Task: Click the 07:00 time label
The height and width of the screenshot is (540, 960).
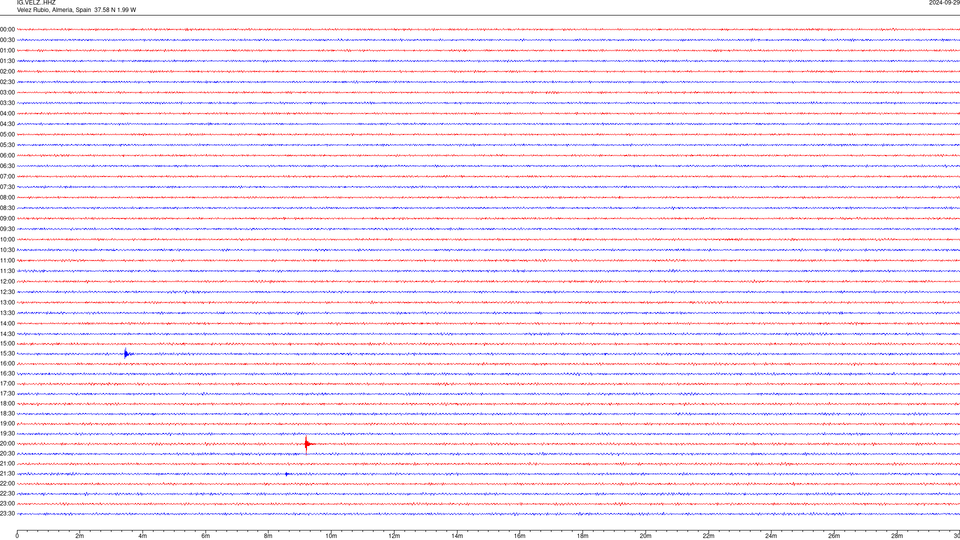Action: pos(7,176)
